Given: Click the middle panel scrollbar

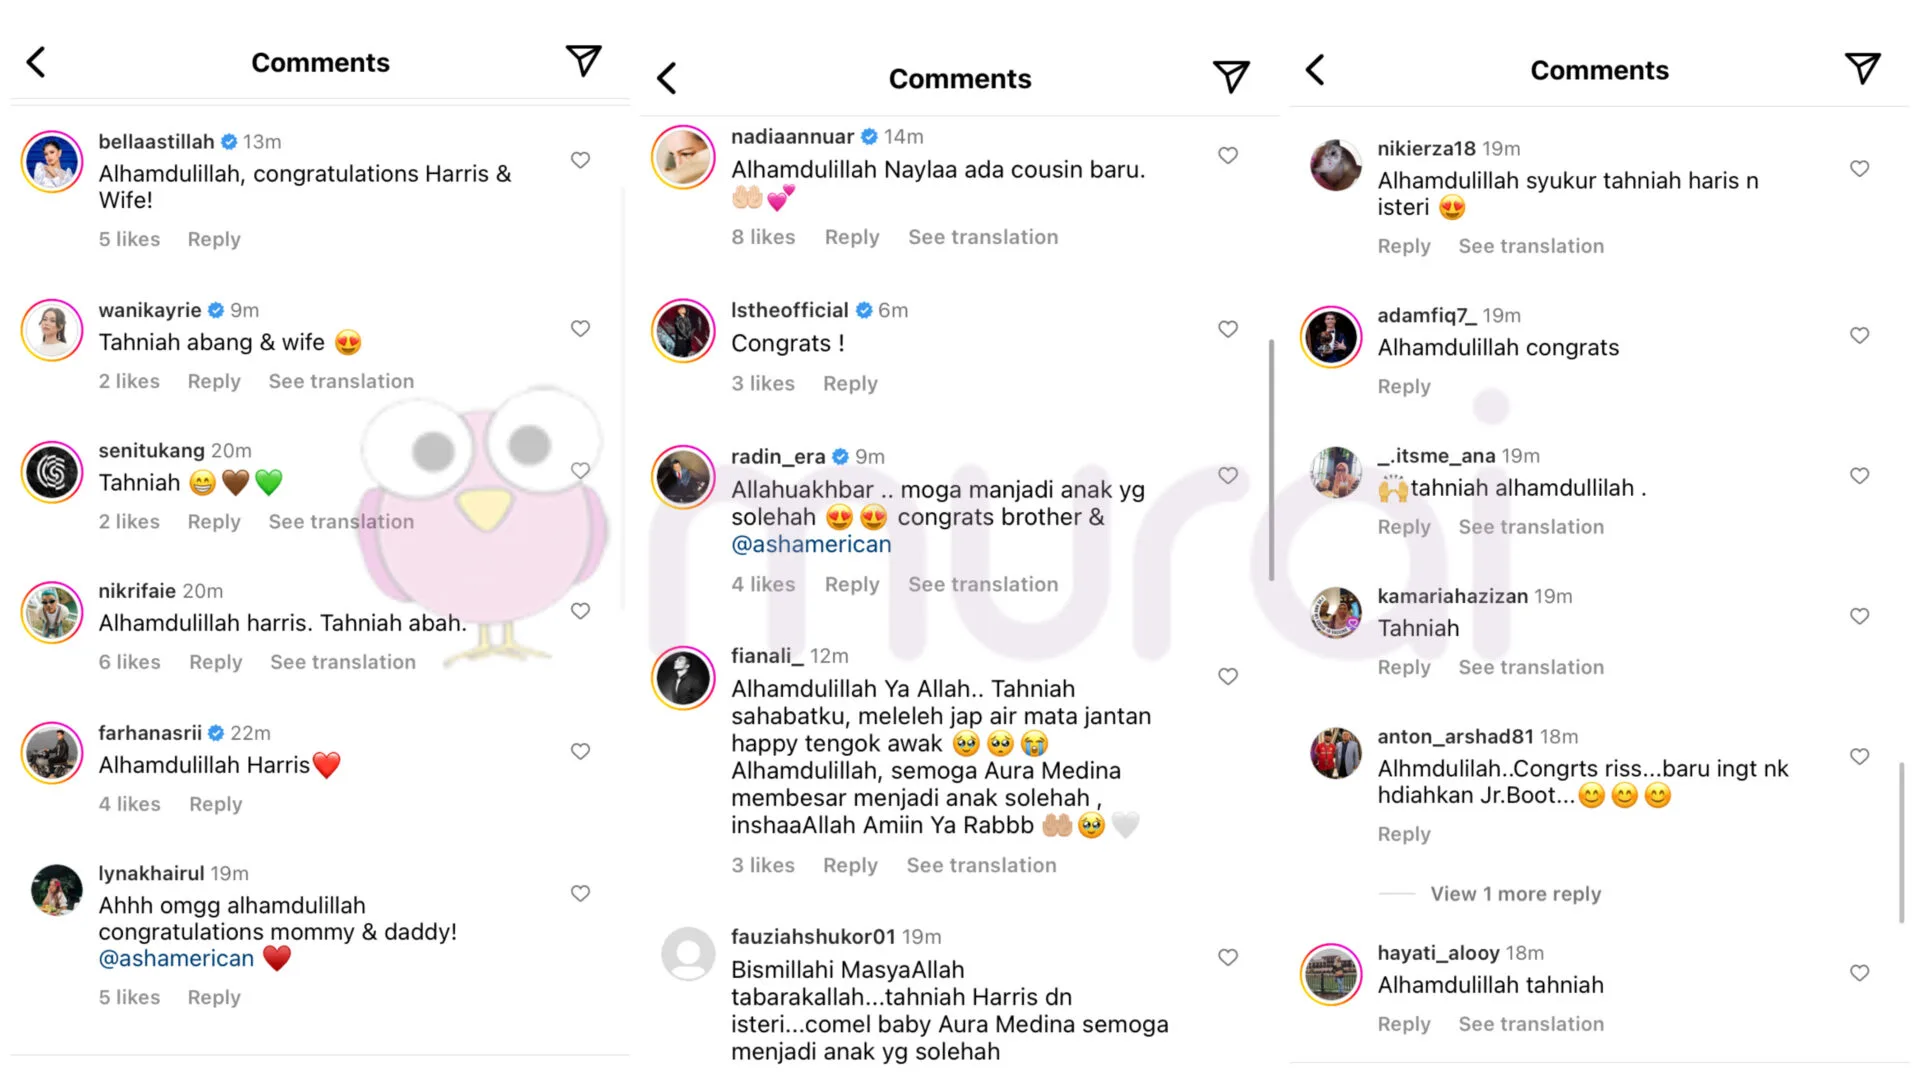Looking at the screenshot, I should click(1271, 460).
